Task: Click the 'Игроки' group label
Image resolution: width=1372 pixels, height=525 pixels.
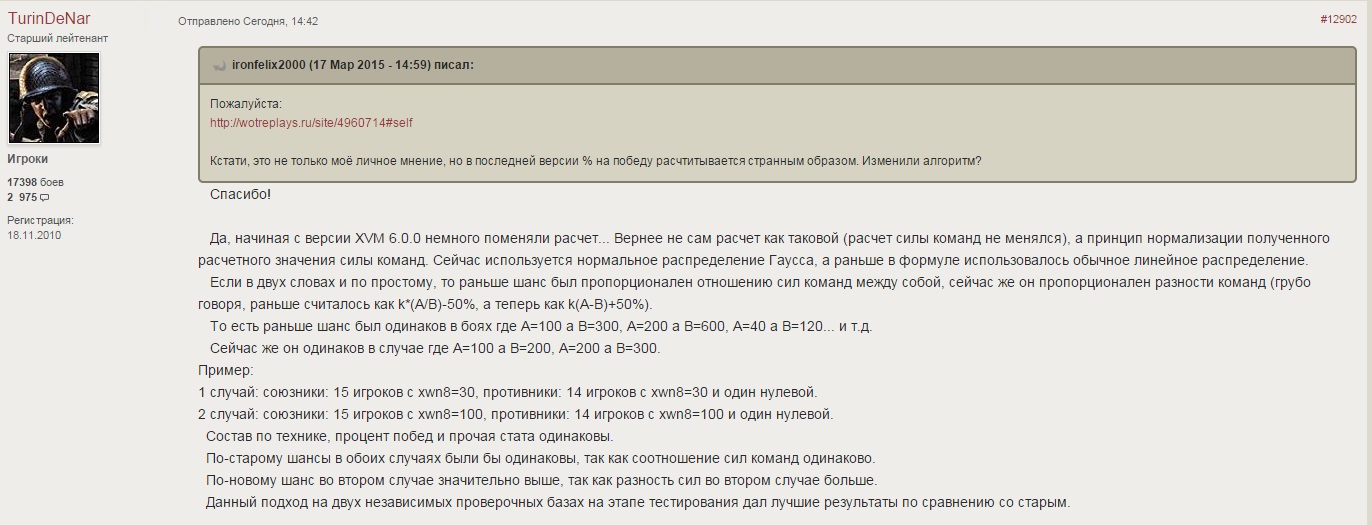Action: click(28, 159)
